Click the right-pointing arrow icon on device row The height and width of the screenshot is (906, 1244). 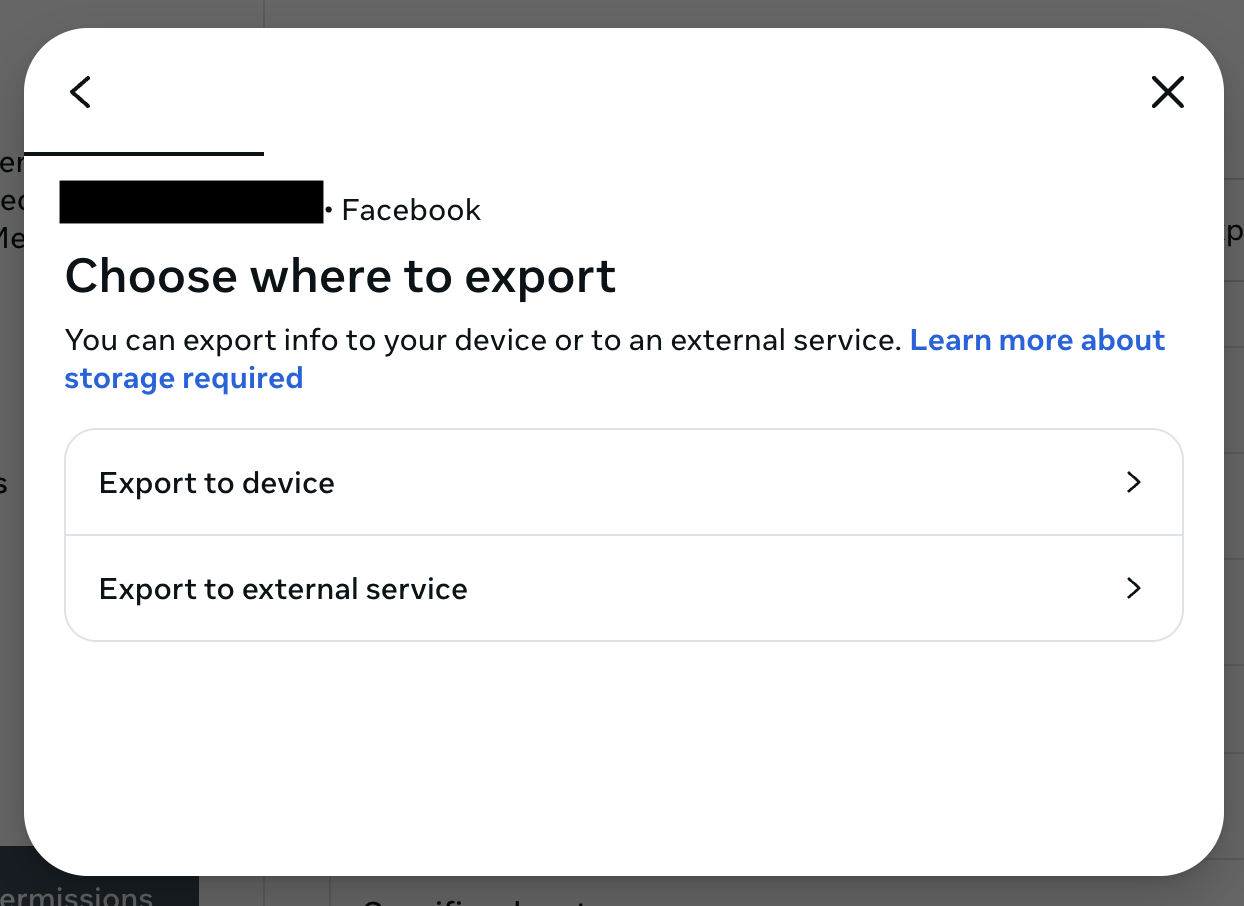pos(1134,482)
